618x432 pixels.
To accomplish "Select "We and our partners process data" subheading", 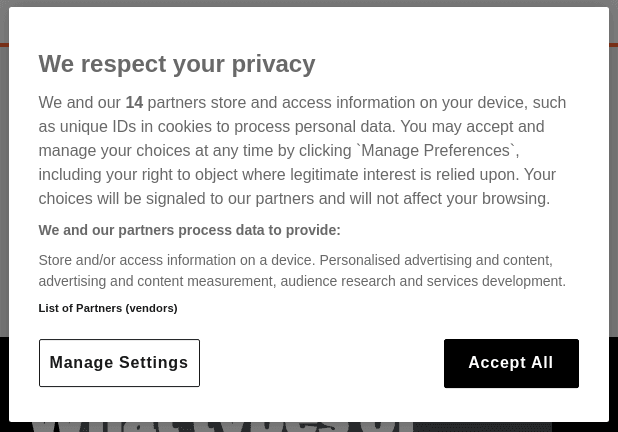I will 189,230.
